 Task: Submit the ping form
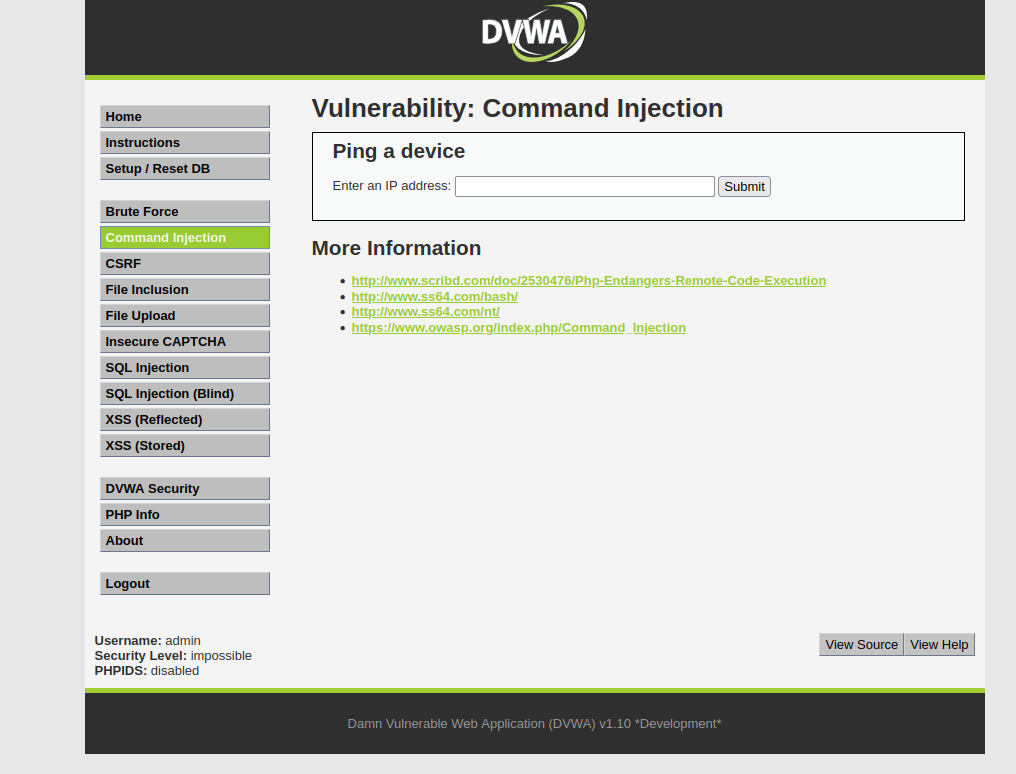(x=745, y=187)
